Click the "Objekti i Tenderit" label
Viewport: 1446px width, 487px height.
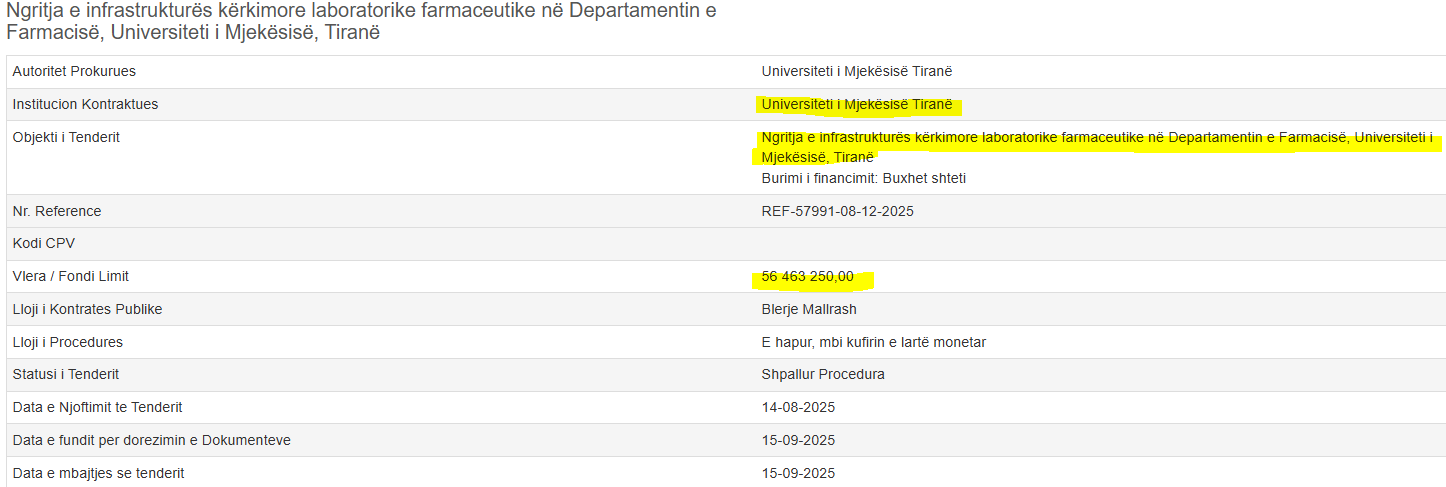tap(66, 137)
